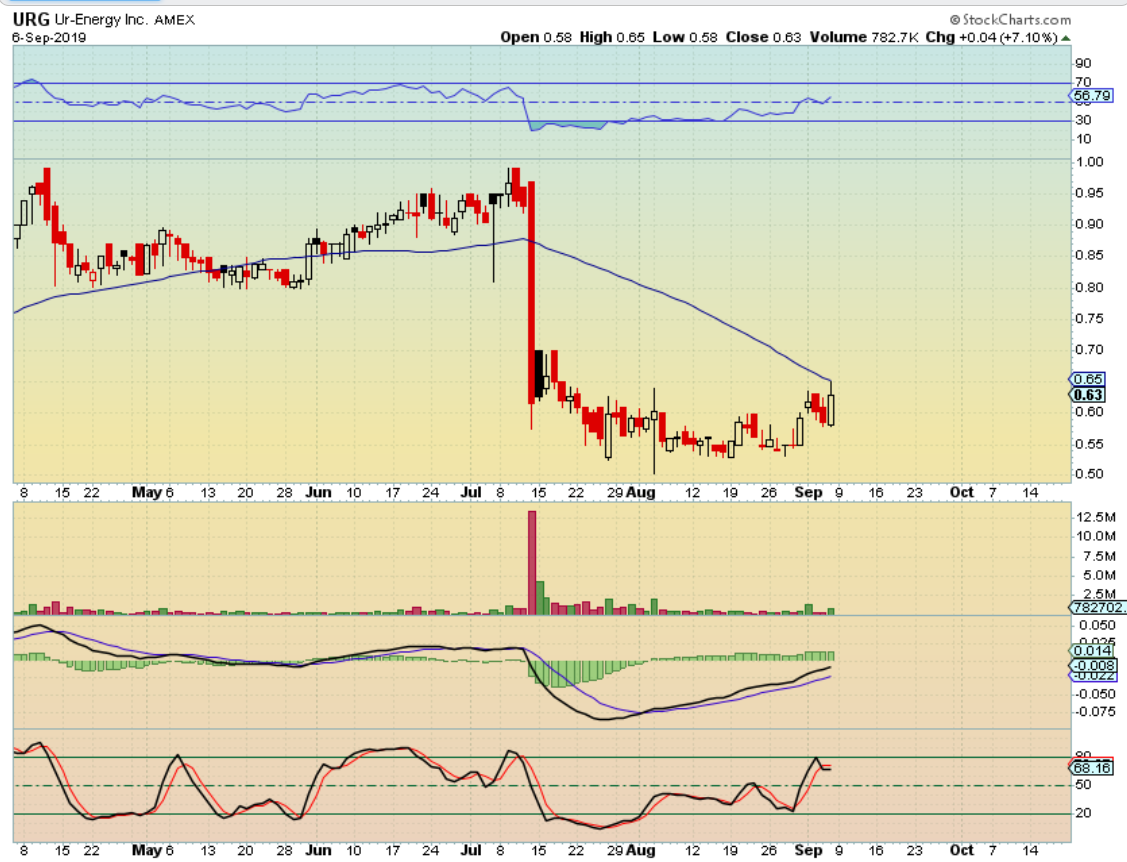This screenshot has height=862, width=1127.
Task: Click the 0.014 MACD histogram tag
Action: 1093,651
